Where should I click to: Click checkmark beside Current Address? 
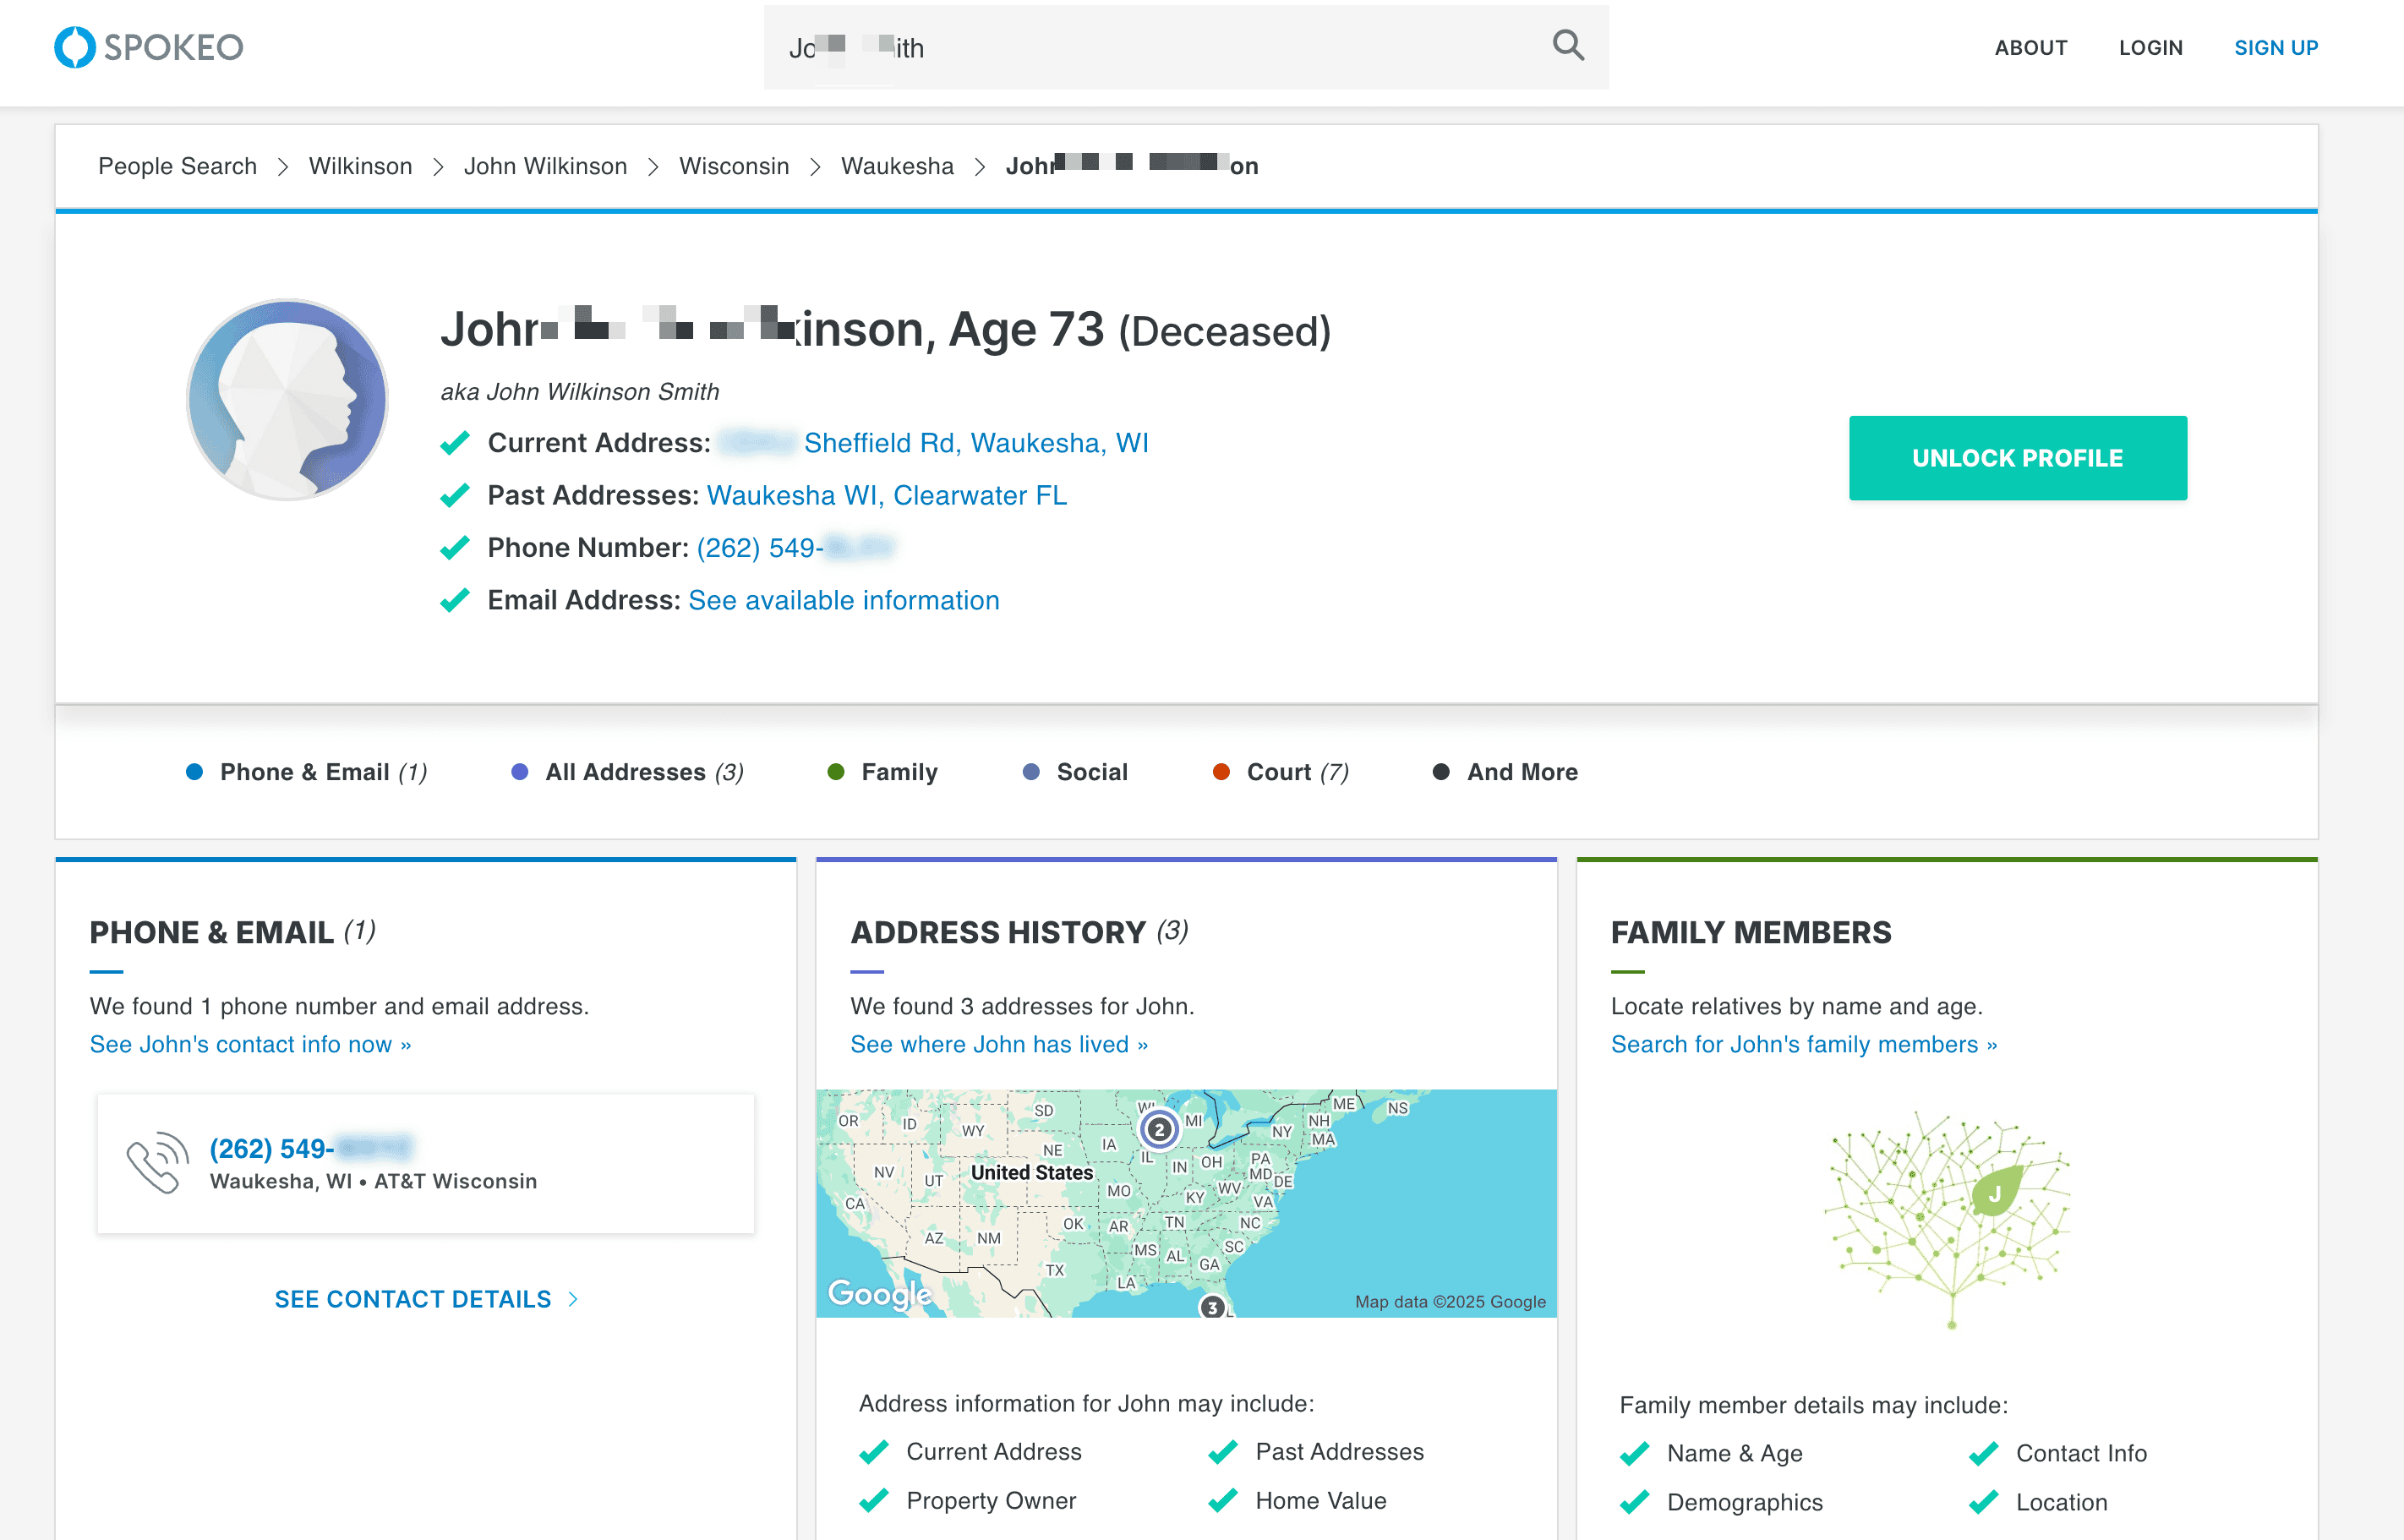tap(455, 443)
